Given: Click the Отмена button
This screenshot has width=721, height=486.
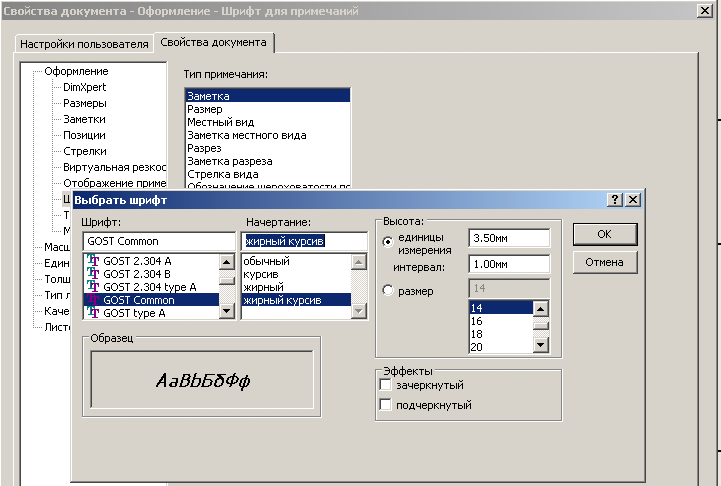Looking at the screenshot, I should 605,262.
